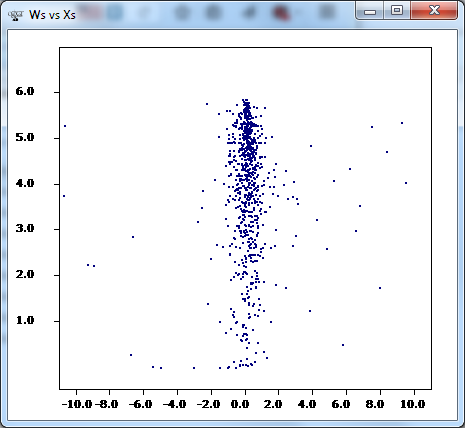
Task: Close the Ws vs Xs window
Action: pos(434,11)
